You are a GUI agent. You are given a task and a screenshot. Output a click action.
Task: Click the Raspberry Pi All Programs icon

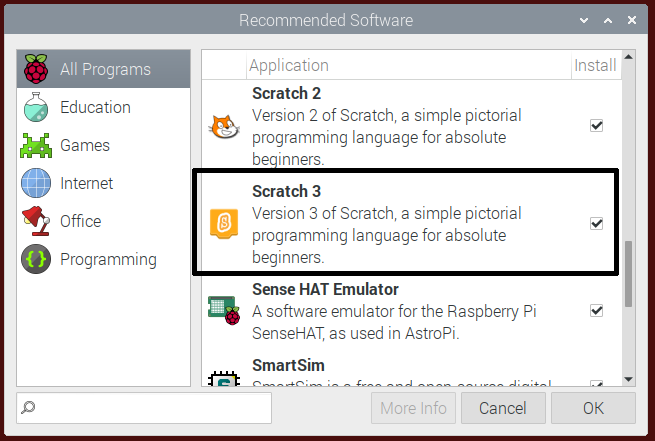(x=36, y=70)
